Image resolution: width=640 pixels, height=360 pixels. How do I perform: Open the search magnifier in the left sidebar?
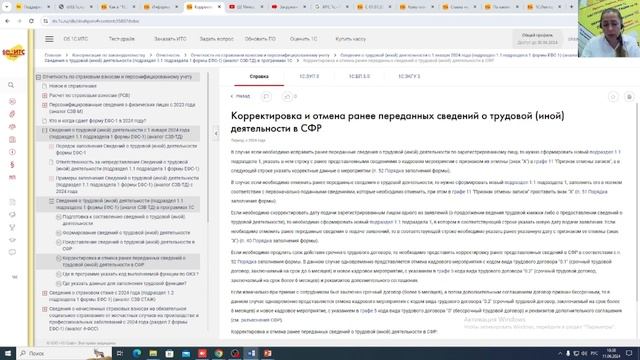point(11,85)
